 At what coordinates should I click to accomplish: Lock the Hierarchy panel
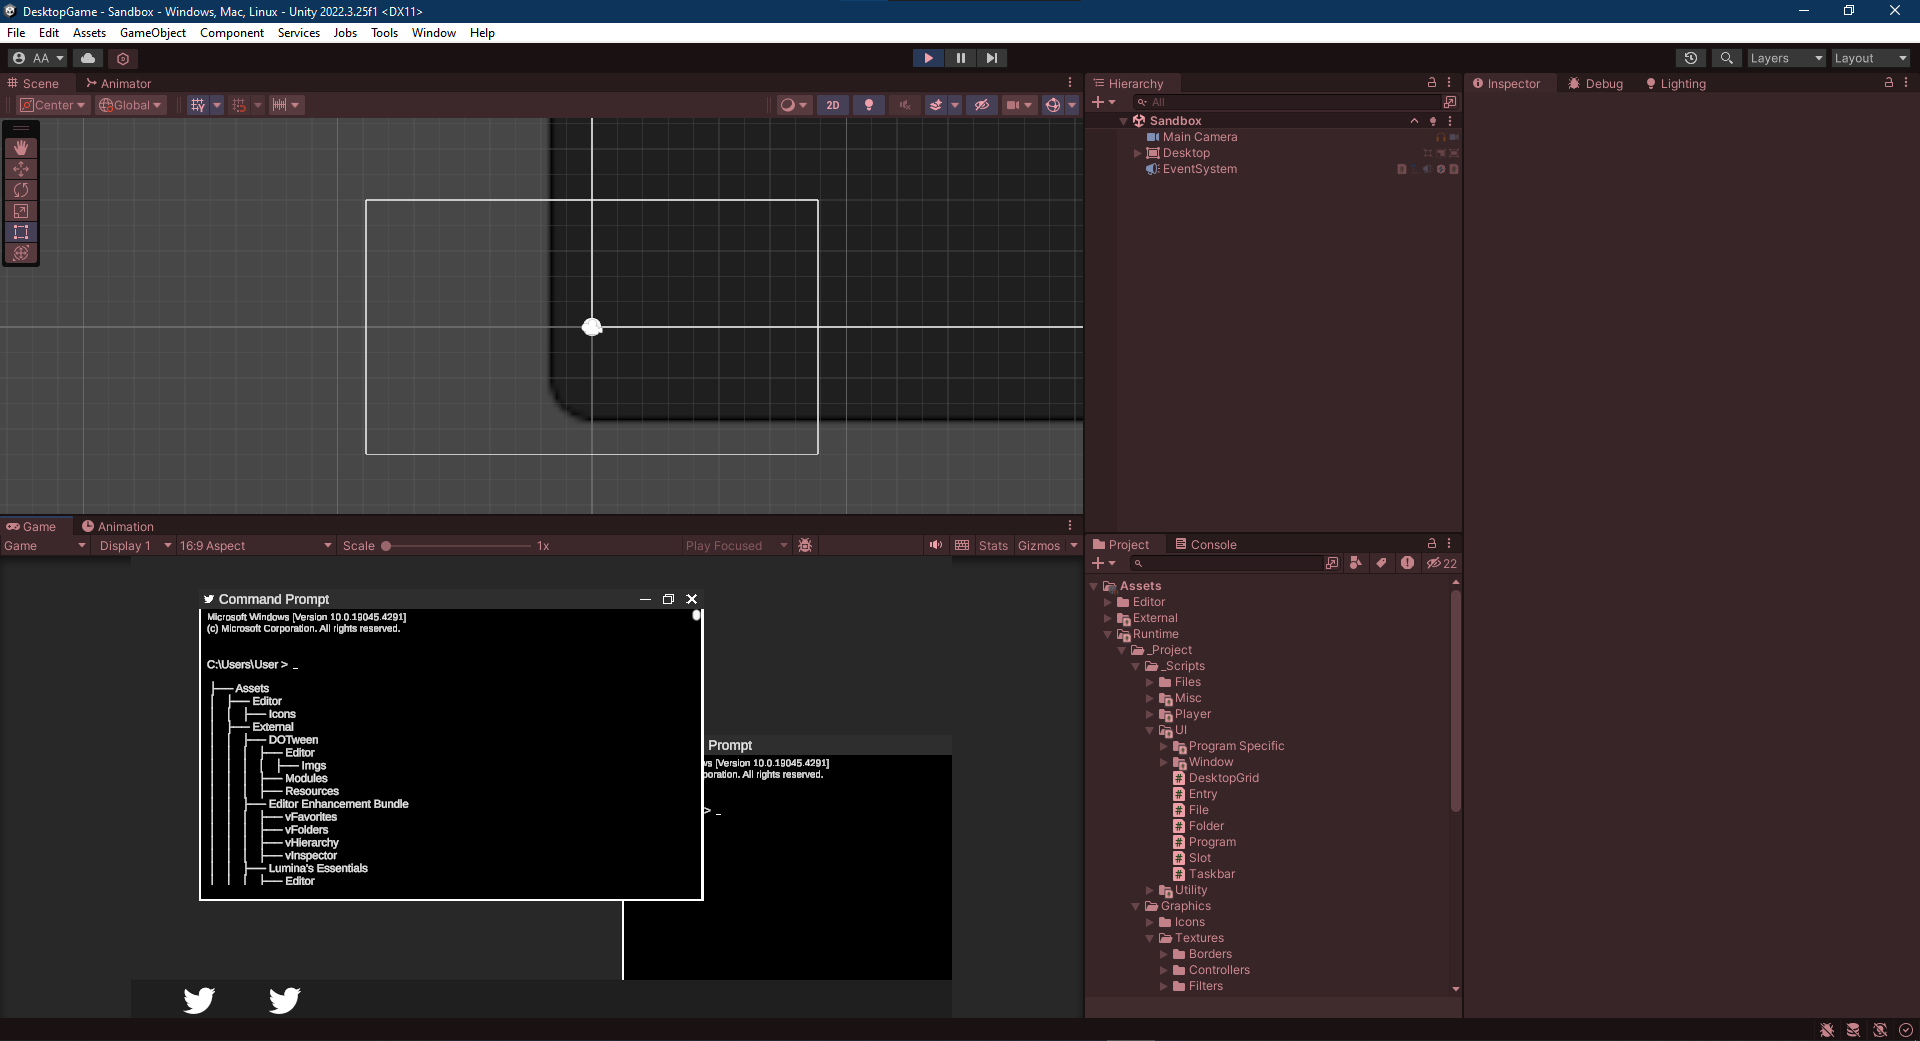tap(1432, 83)
